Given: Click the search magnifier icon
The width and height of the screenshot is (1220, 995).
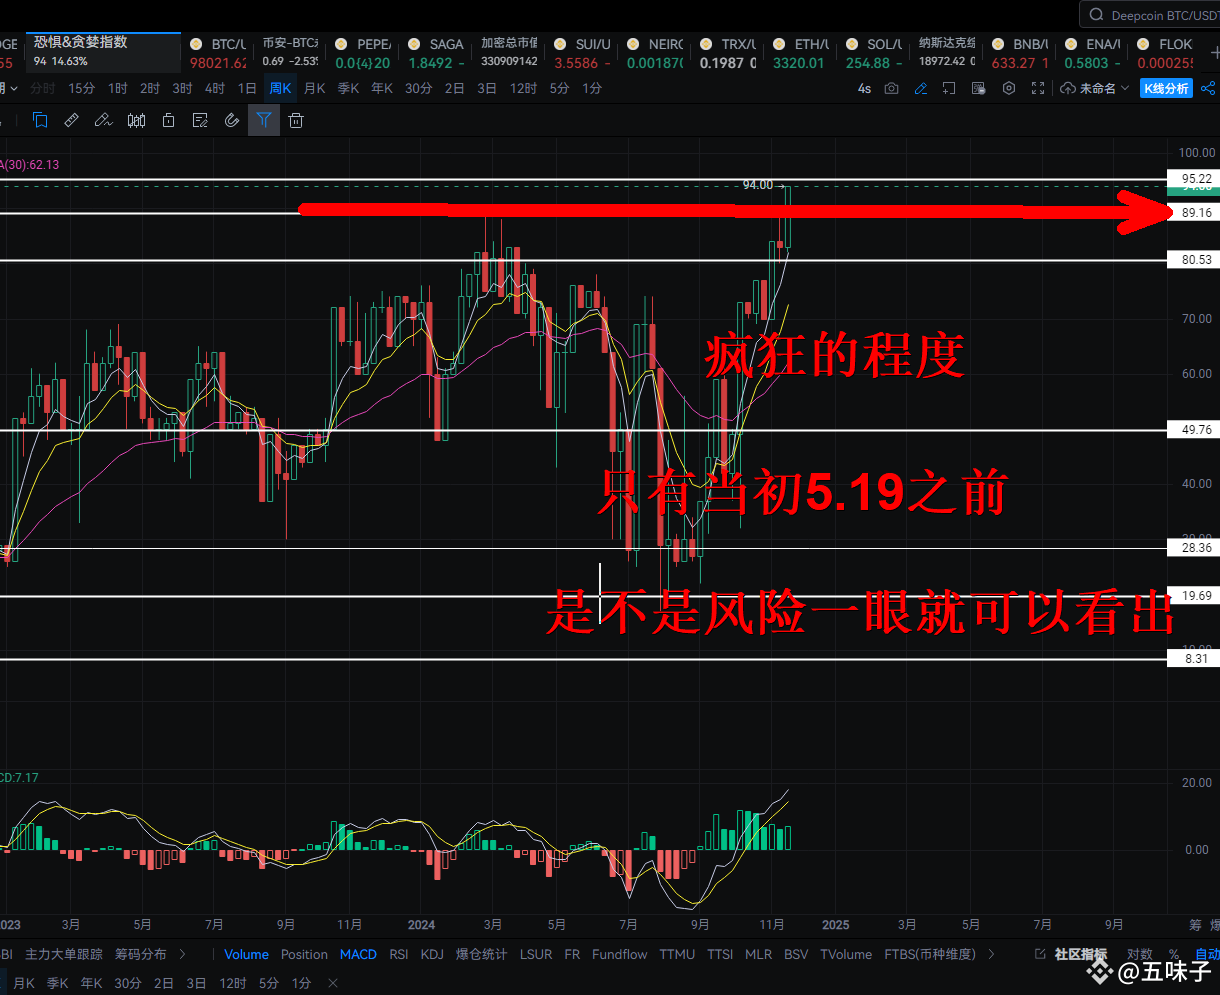Looking at the screenshot, I should click(x=1098, y=15).
